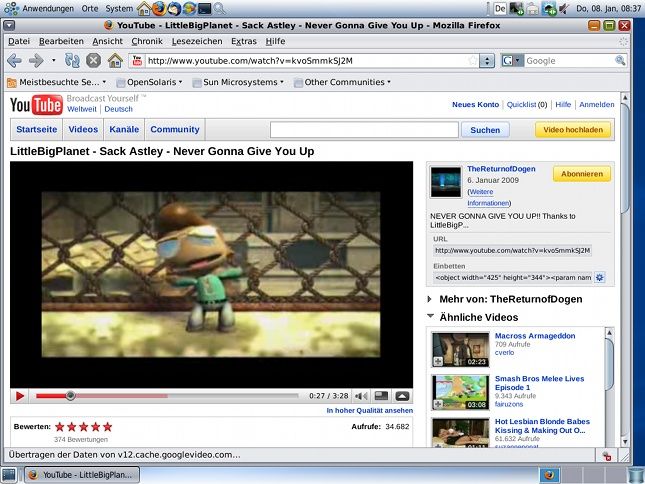Open the Extras menu

[244, 41]
